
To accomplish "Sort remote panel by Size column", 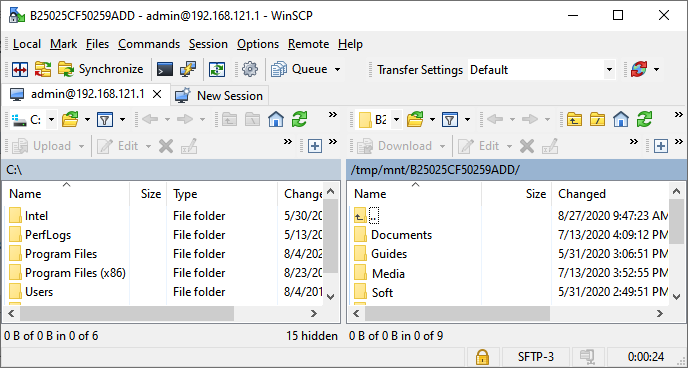I will click(516, 194).
